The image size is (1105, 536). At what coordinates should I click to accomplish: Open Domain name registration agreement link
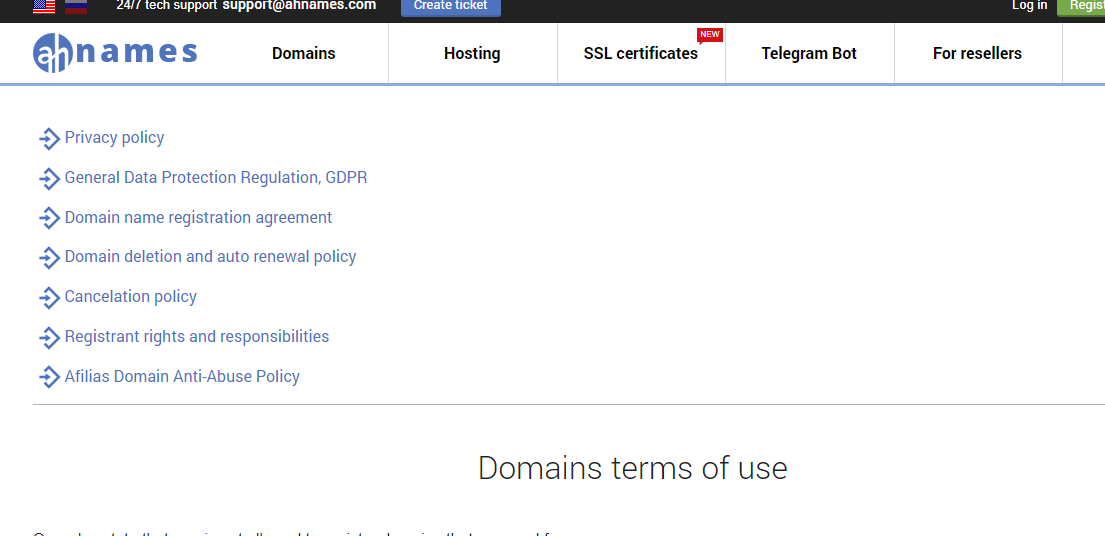point(198,218)
